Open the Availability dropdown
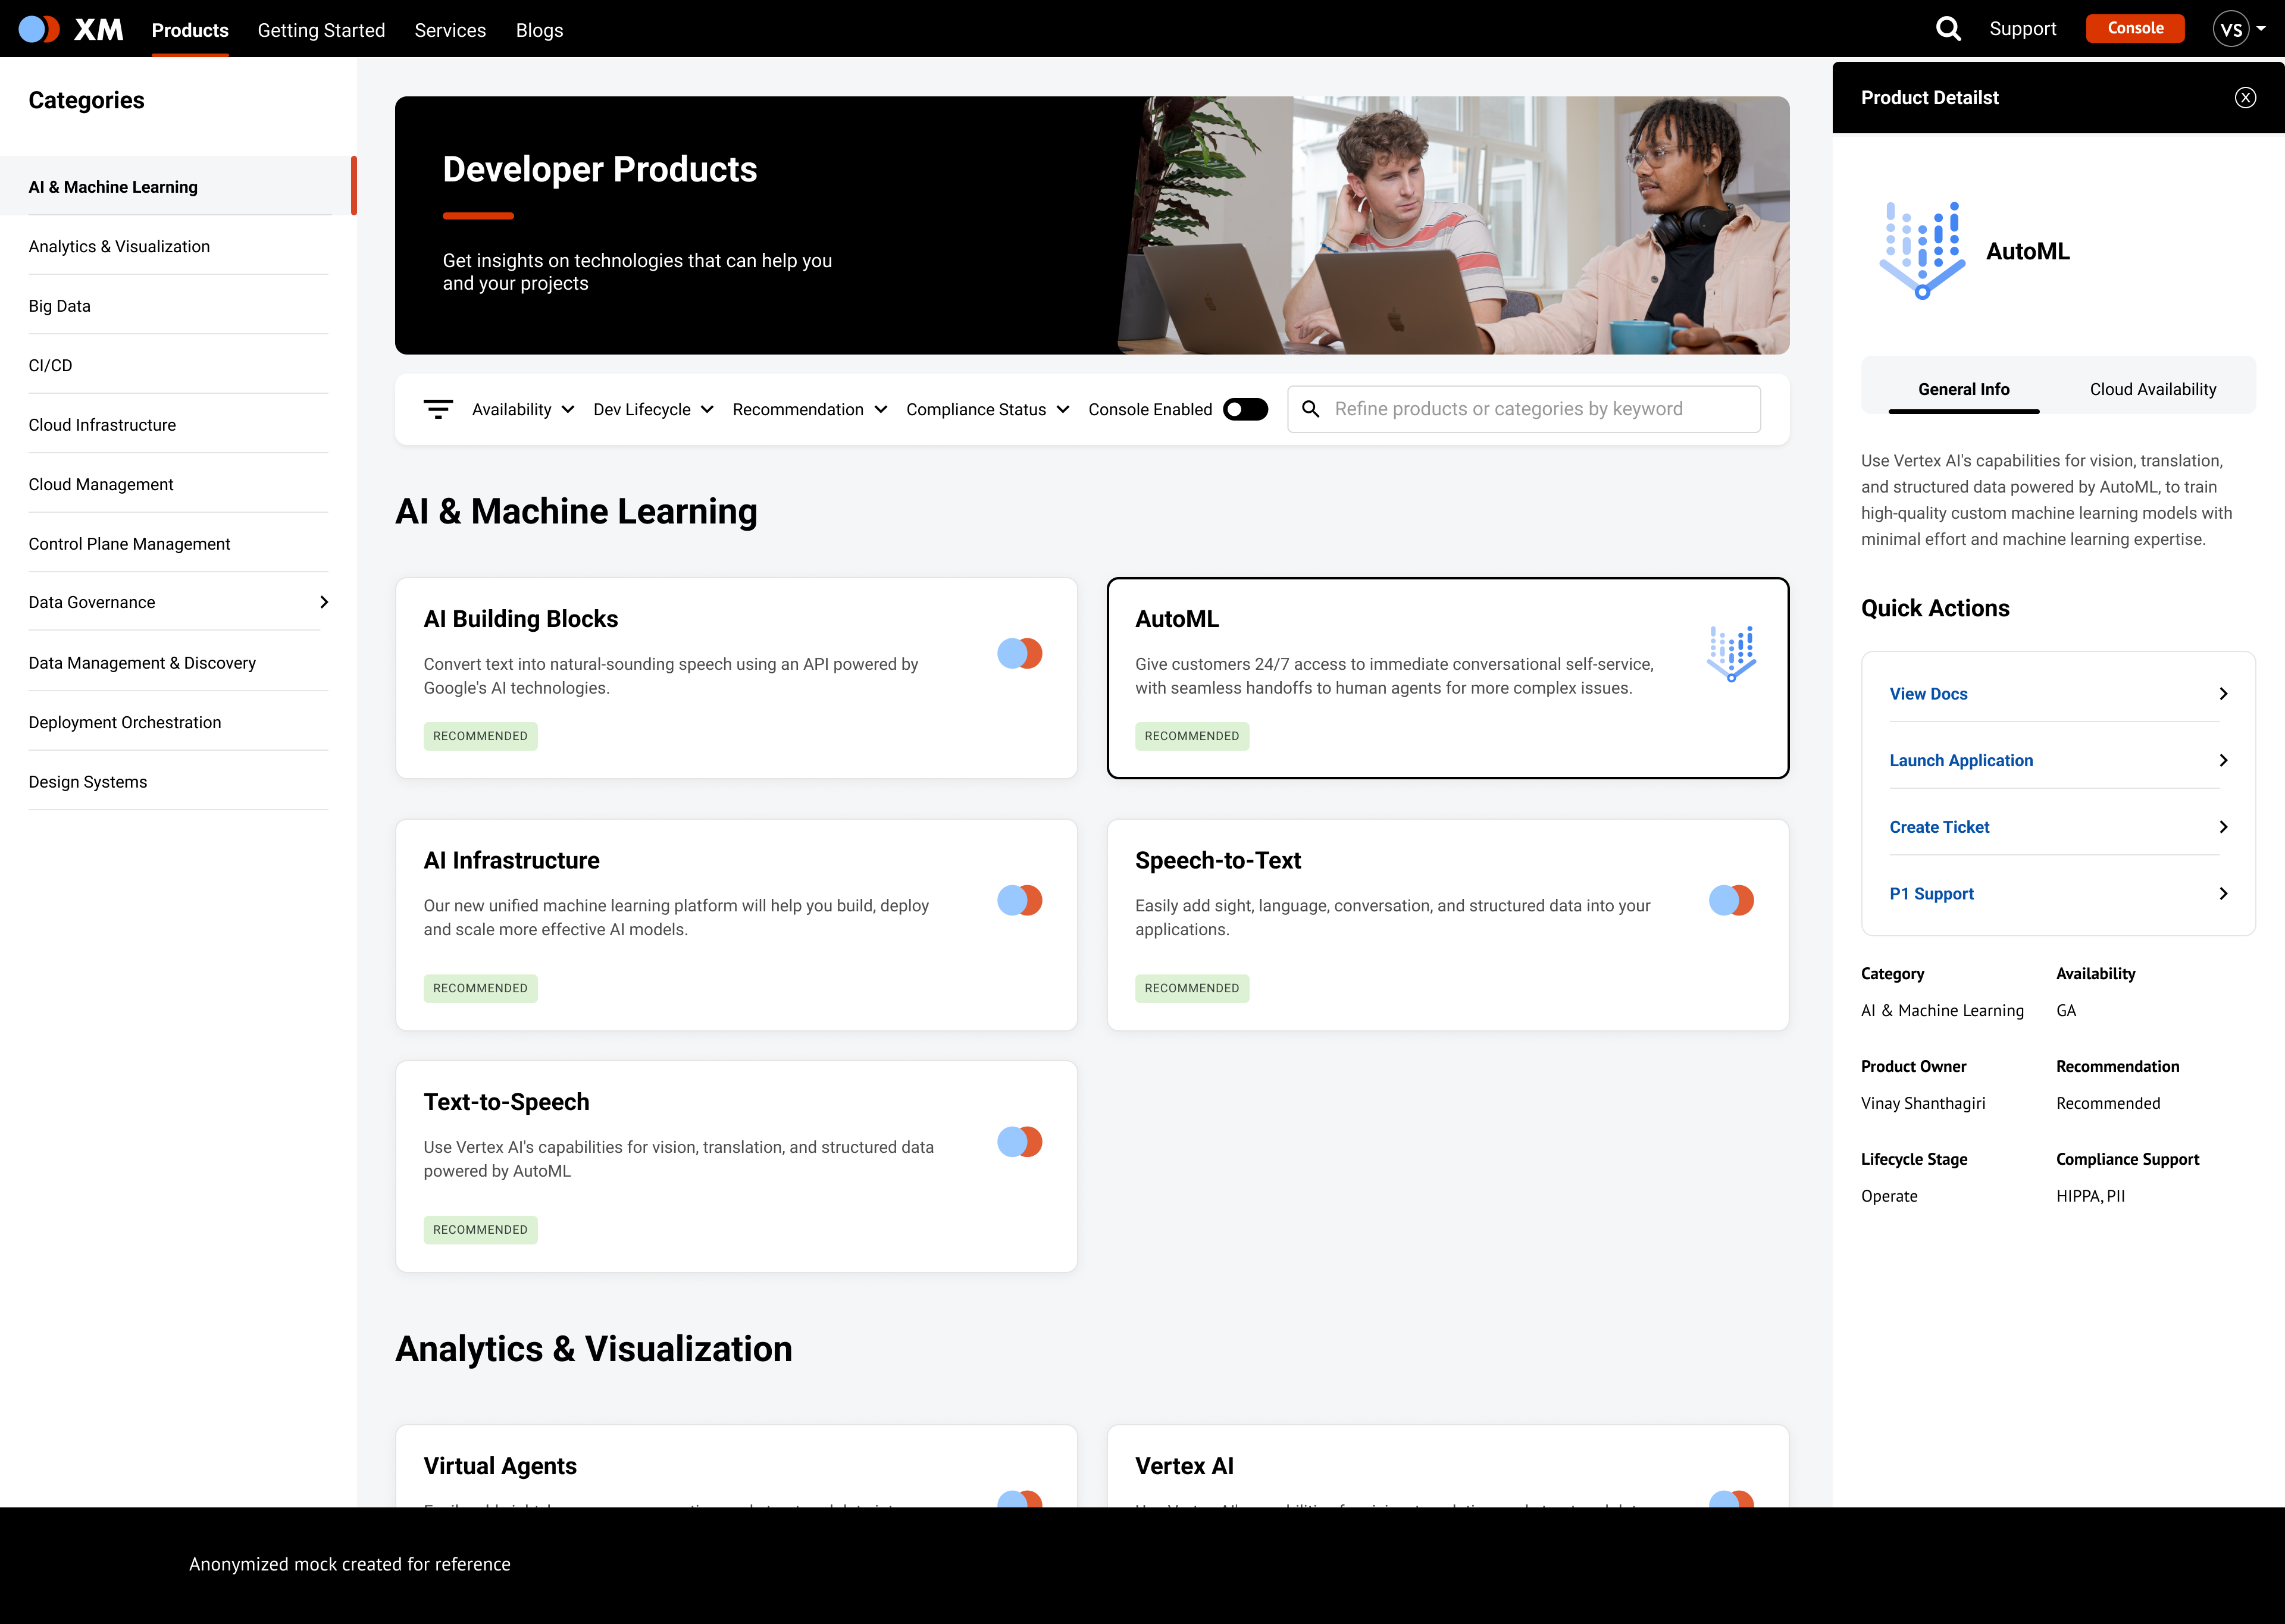Image resolution: width=2285 pixels, height=1624 pixels. [x=522, y=408]
